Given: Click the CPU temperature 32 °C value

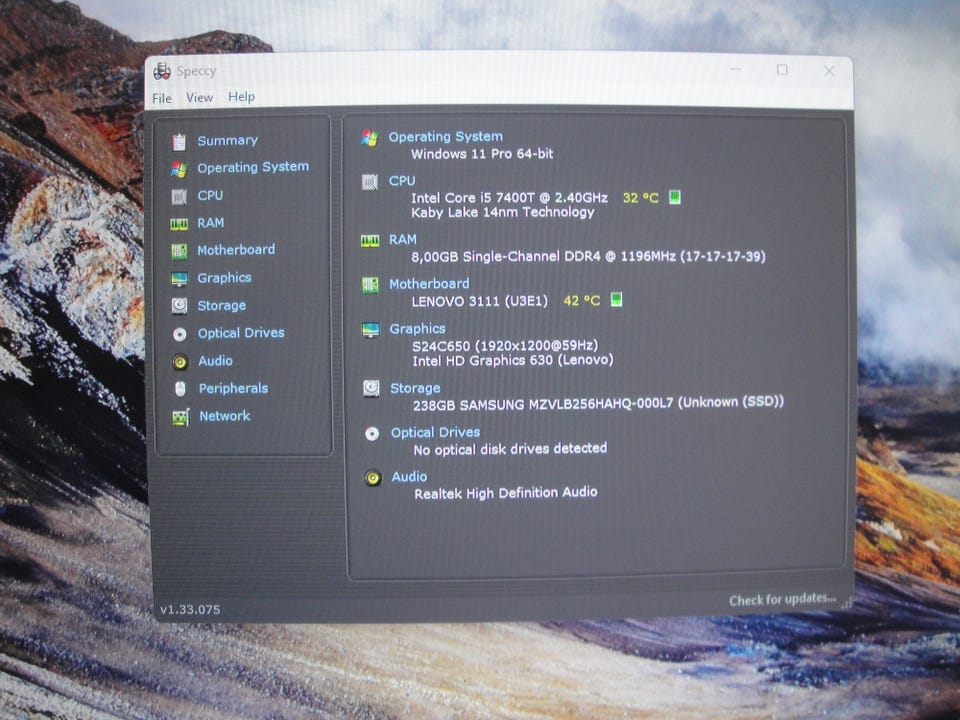Looking at the screenshot, I should click(x=640, y=198).
